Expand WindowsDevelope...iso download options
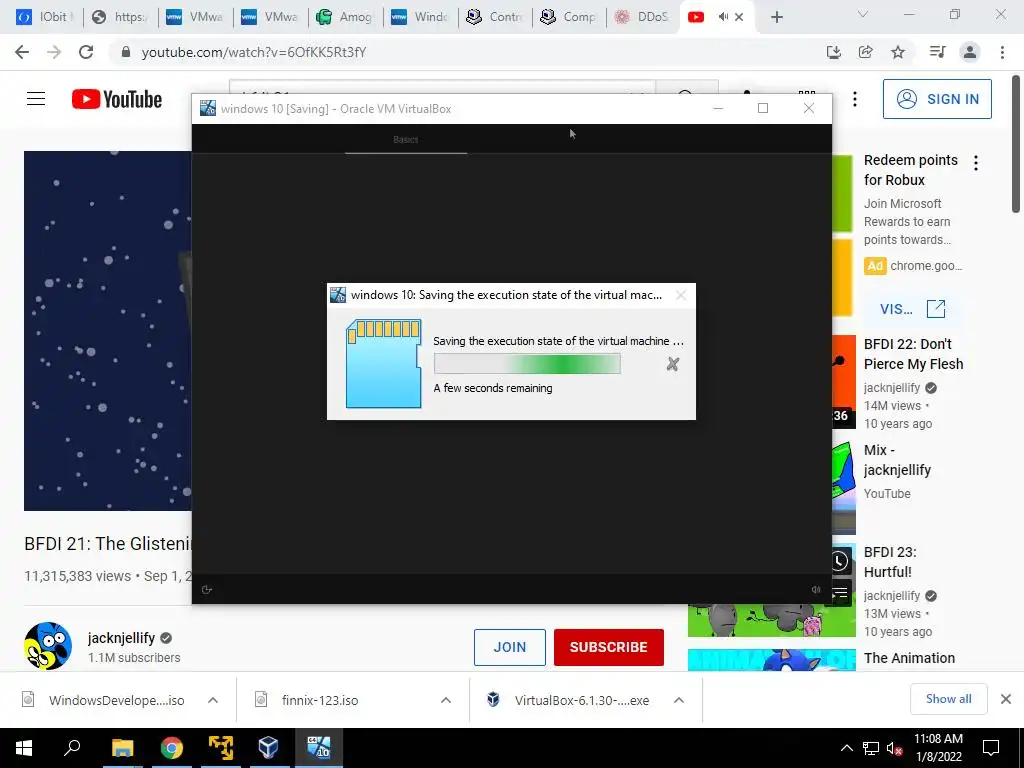This screenshot has width=1024, height=768. click(213, 700)
